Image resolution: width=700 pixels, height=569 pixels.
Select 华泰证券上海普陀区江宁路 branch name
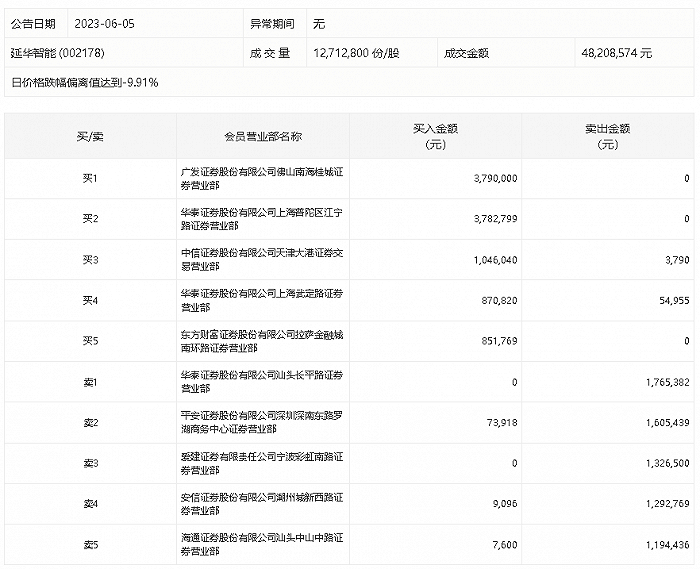tap(262, 219)
